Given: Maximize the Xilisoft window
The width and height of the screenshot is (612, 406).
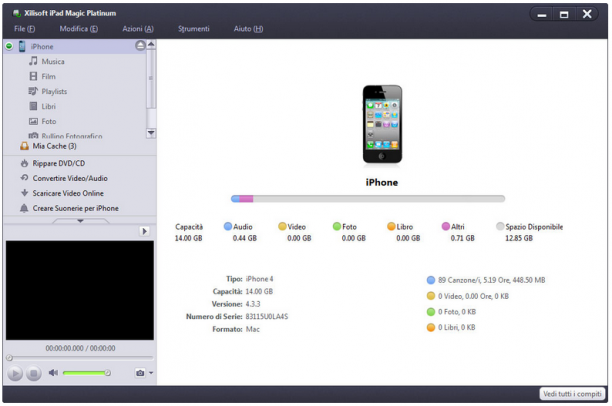Looking at the screenshot, I should tap(564, 15).
